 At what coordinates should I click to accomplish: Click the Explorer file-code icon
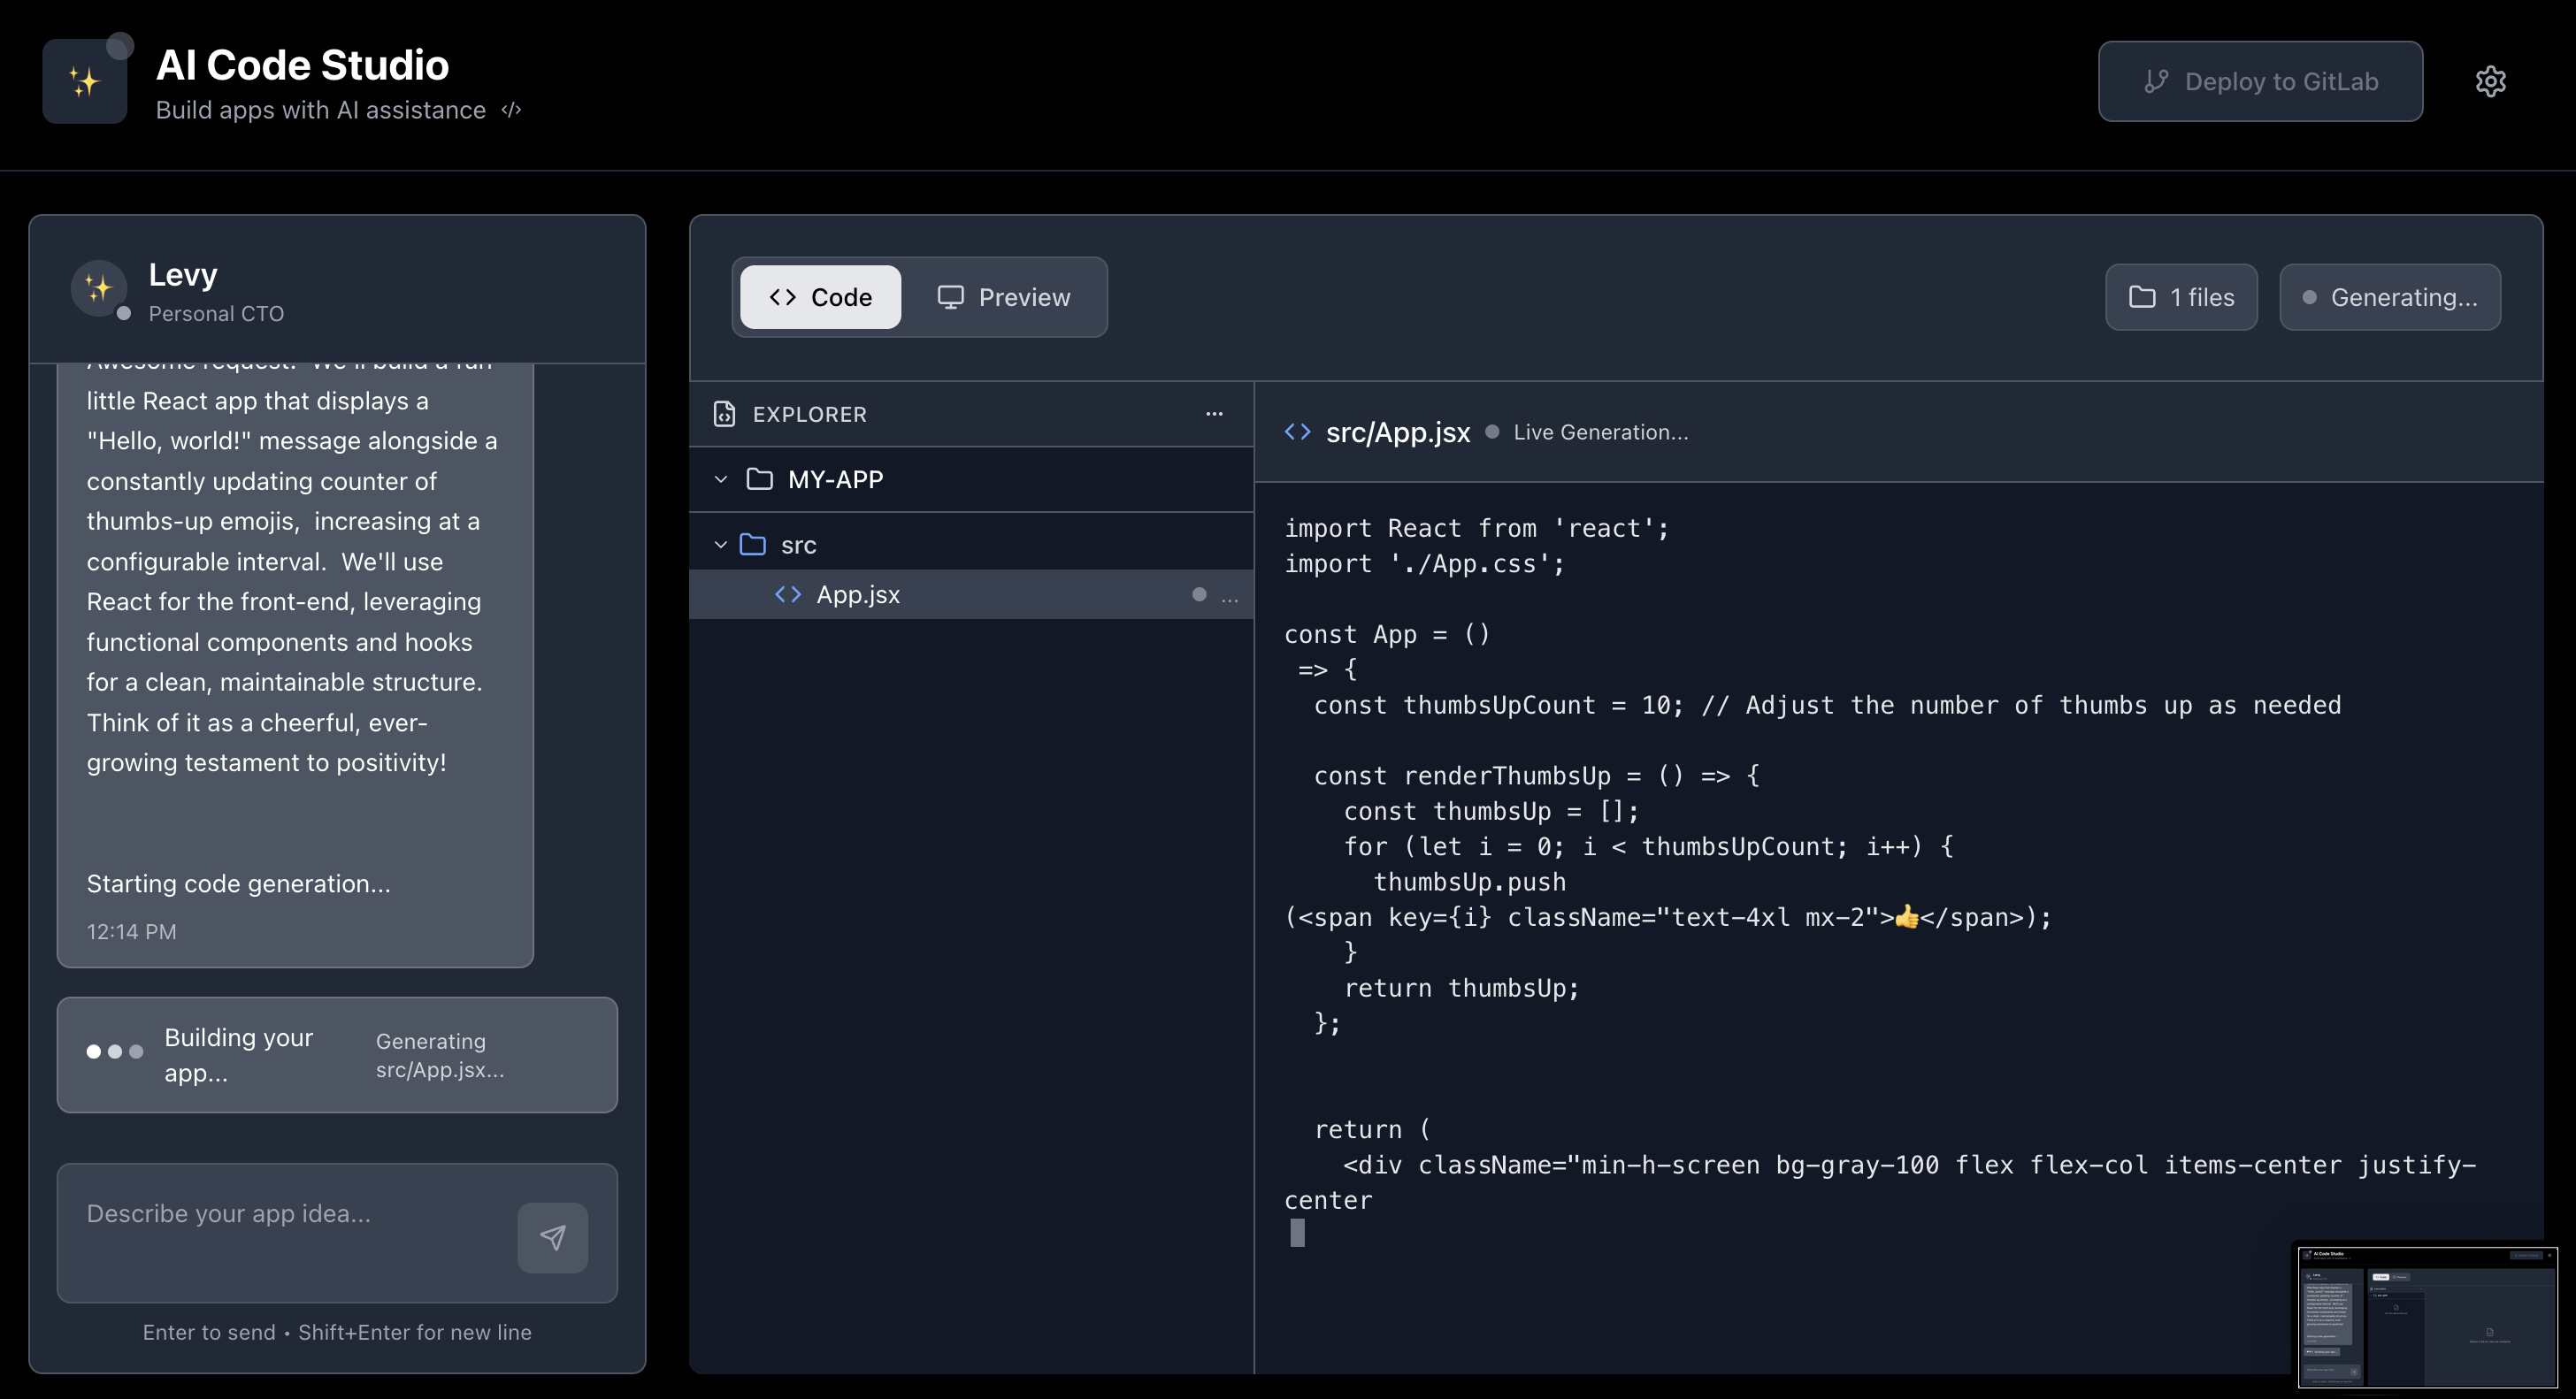tap(724, 414)
